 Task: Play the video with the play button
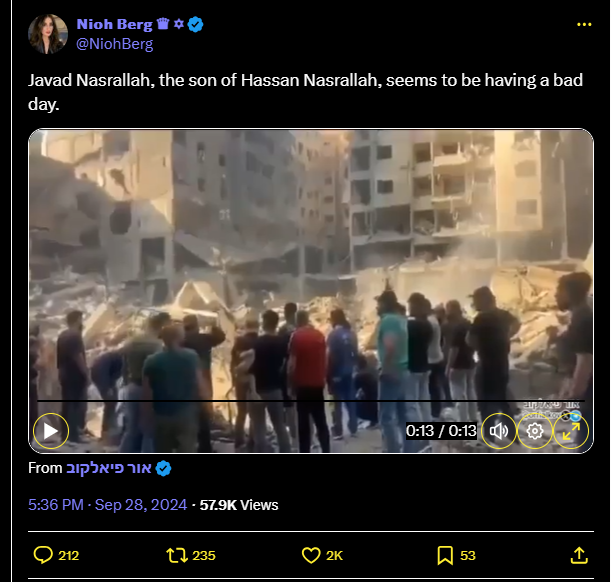pos(51,431)
